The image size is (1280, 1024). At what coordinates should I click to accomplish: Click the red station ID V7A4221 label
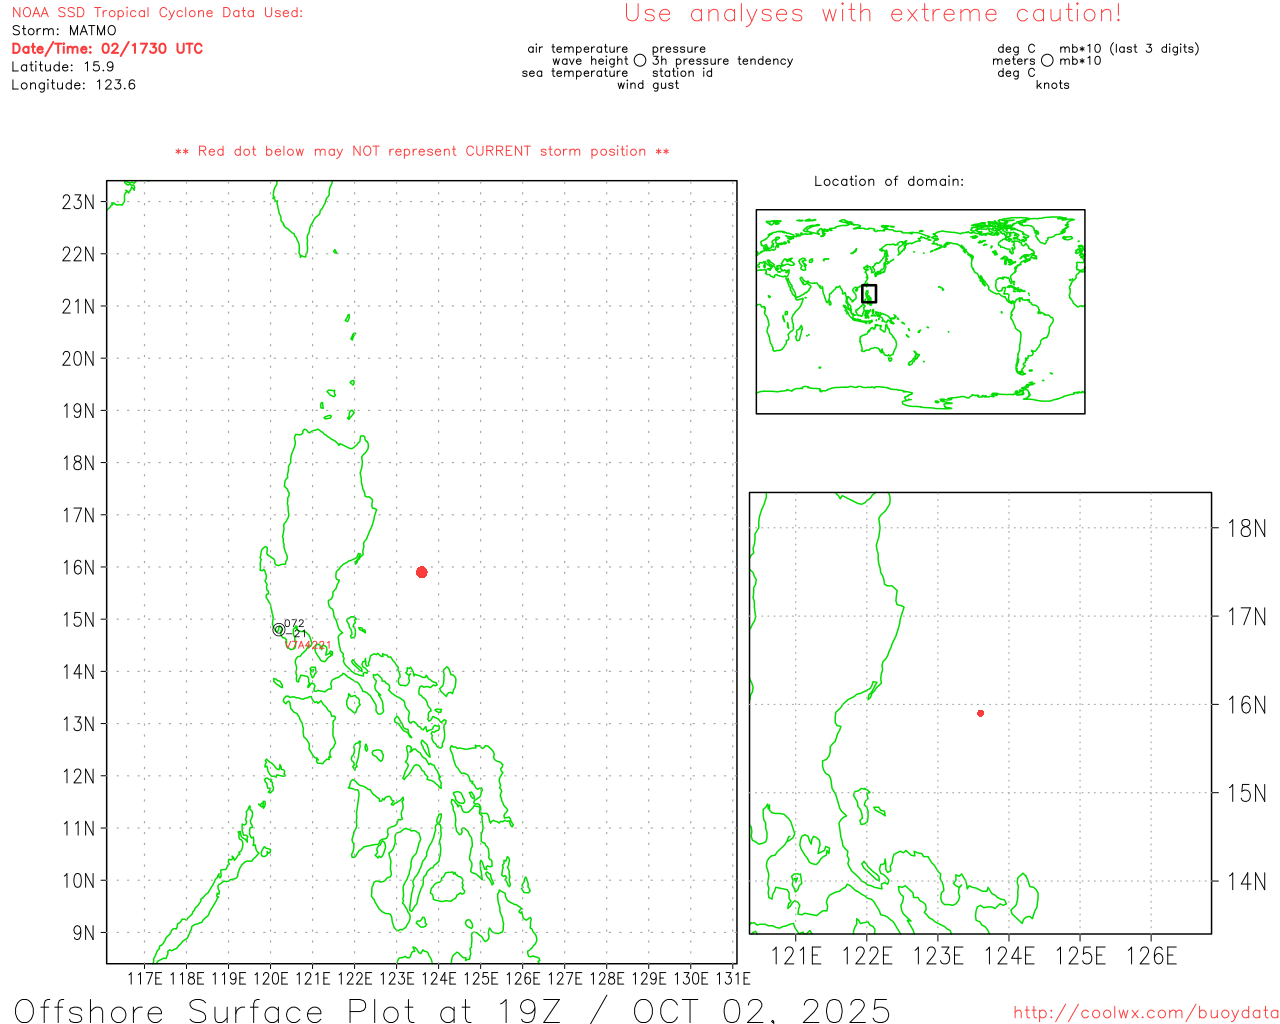tap(308, 645)
